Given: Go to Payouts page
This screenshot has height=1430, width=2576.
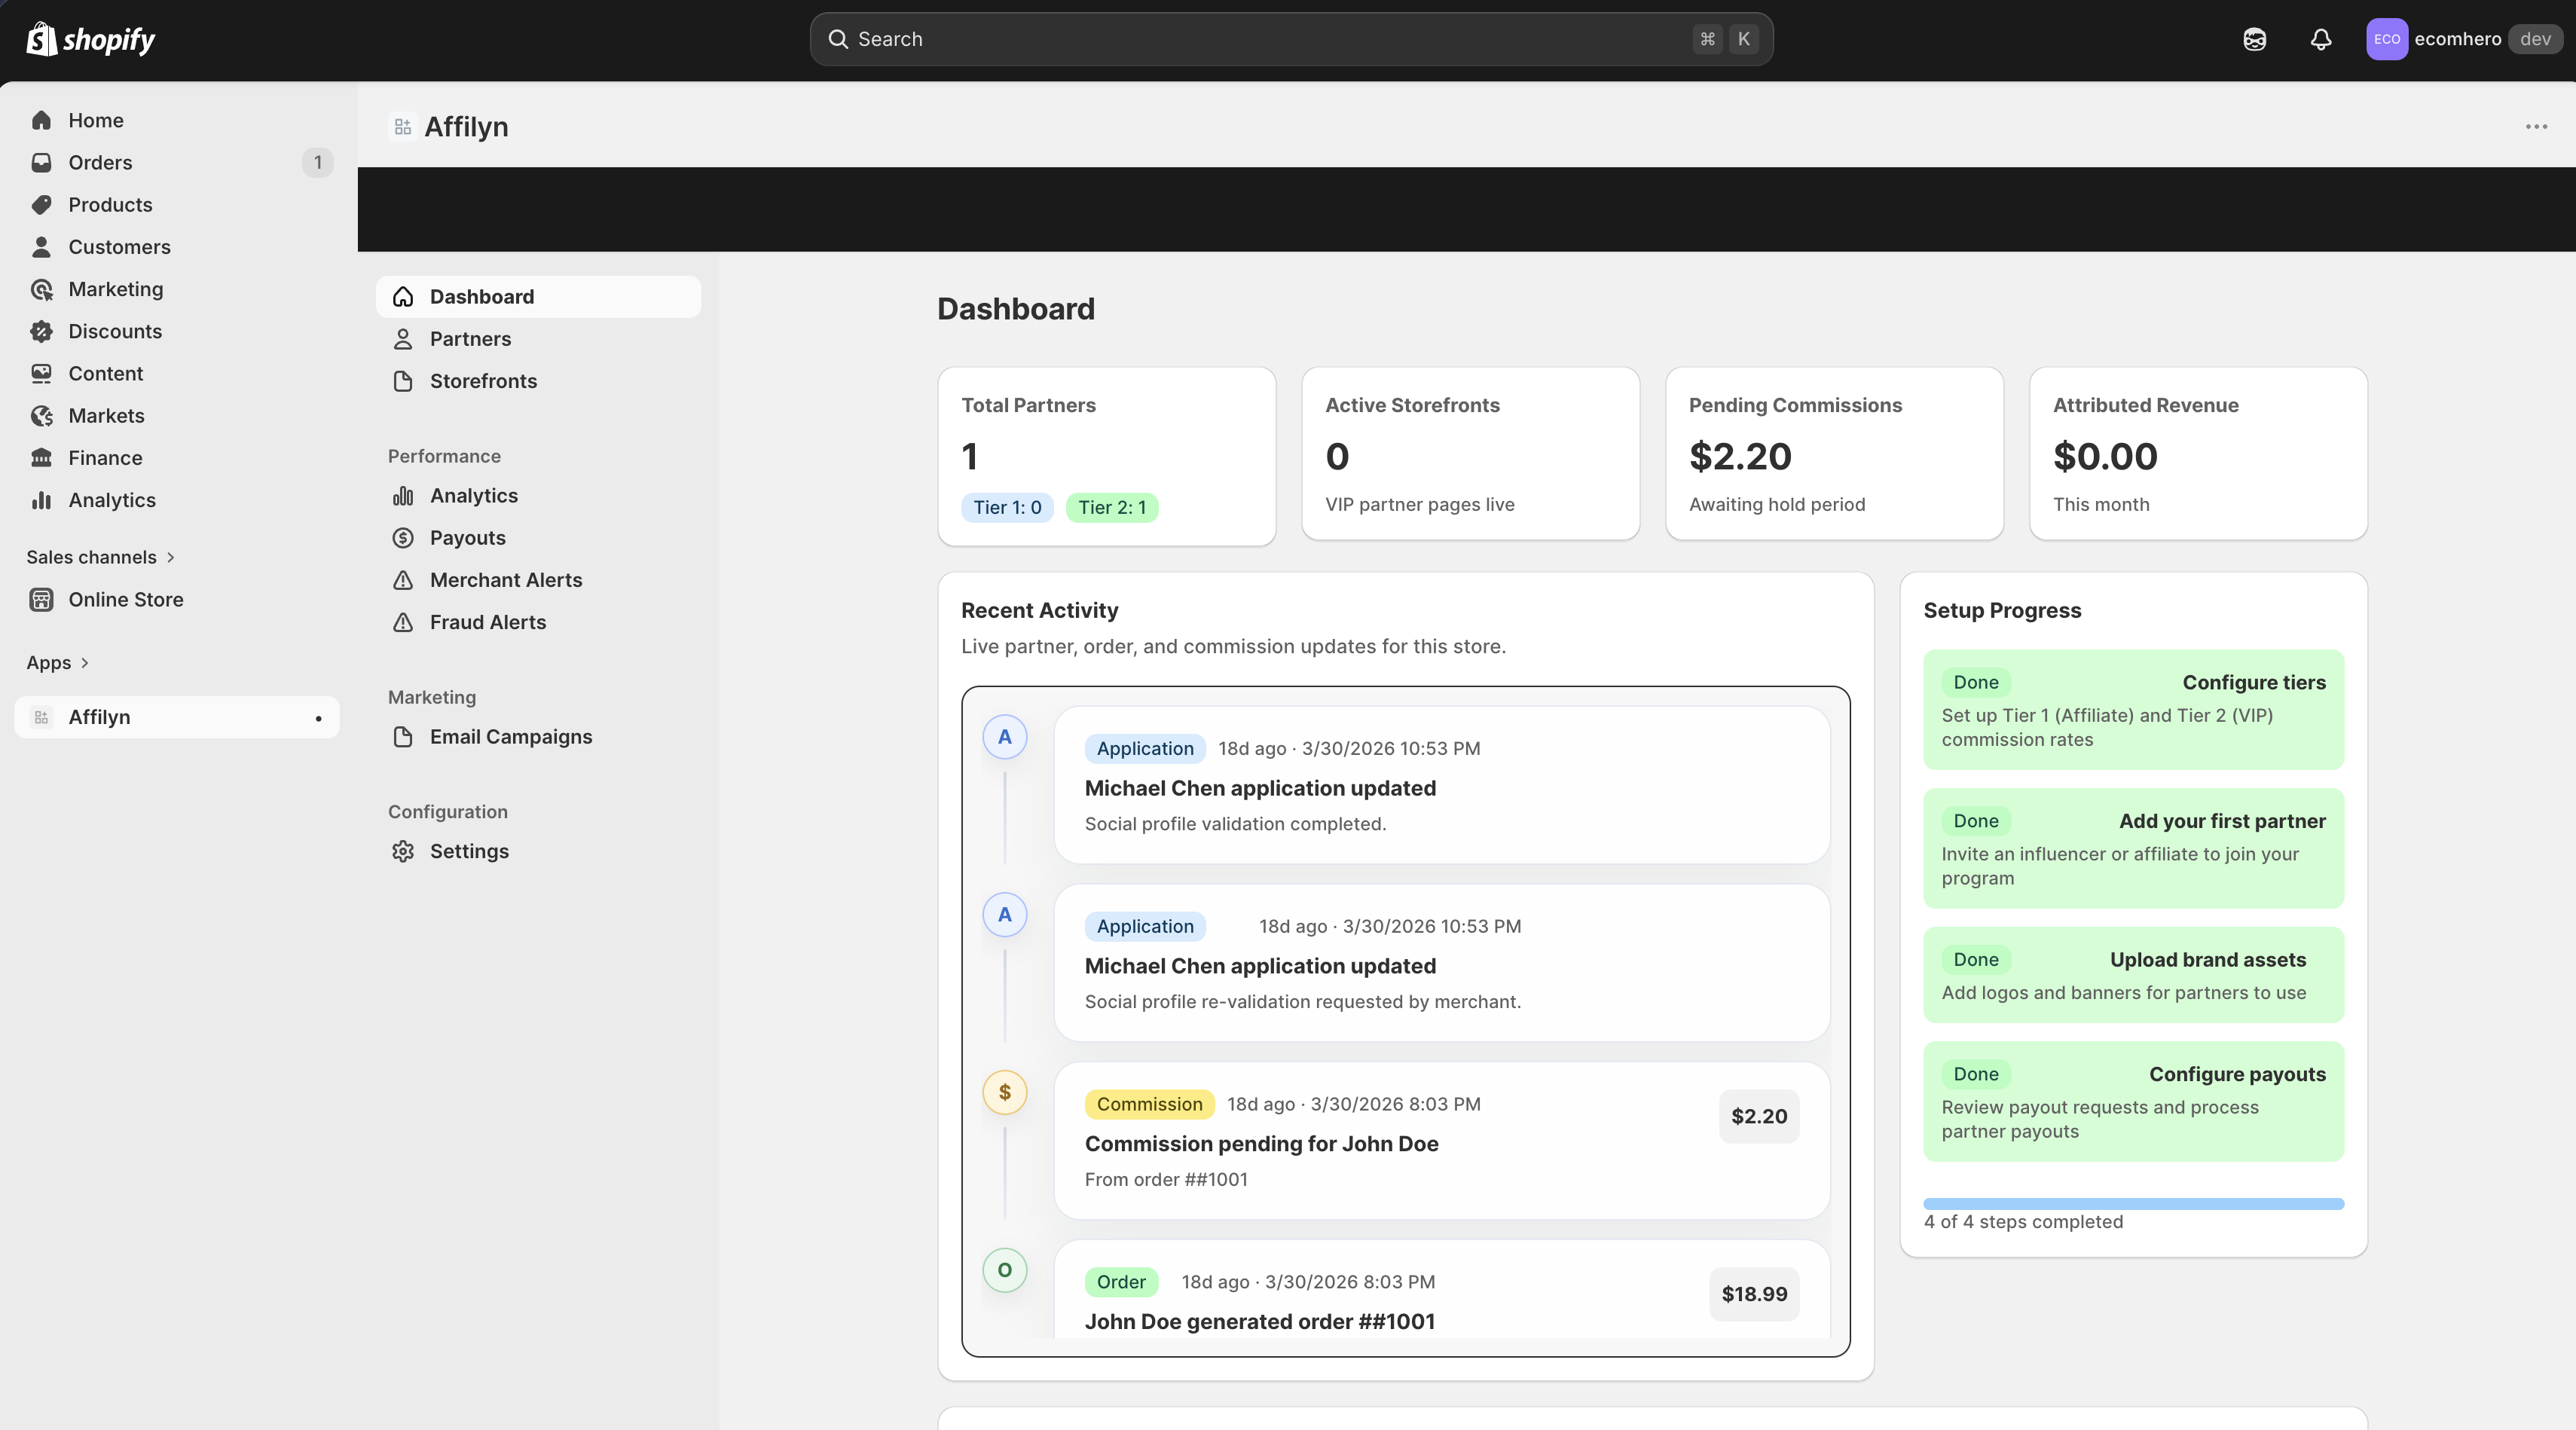Looking at the screenshot, I should (538, 538).
